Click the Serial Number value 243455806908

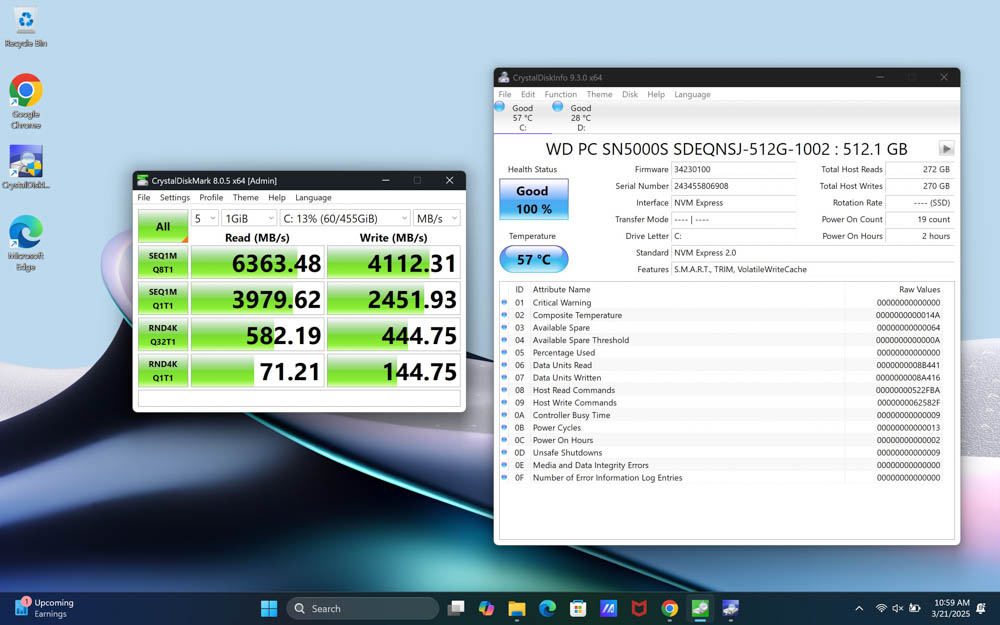point(733,186)
